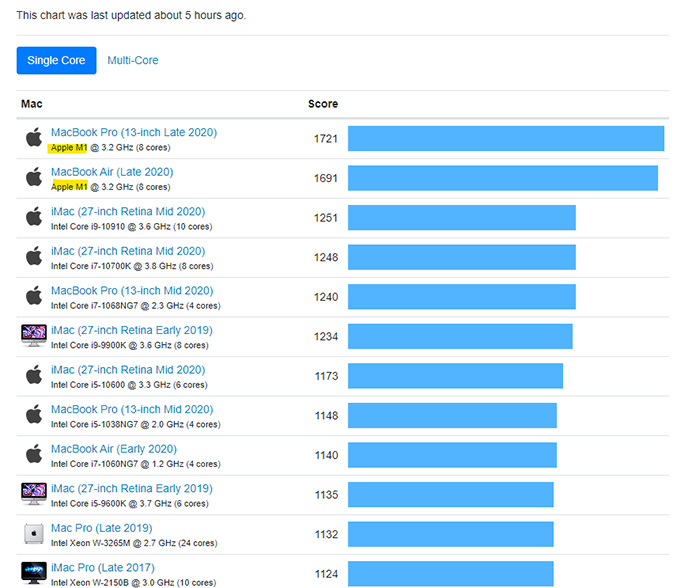Click the Mac column header
Screen dimensions: 700x588
click(x=32, y=104)
